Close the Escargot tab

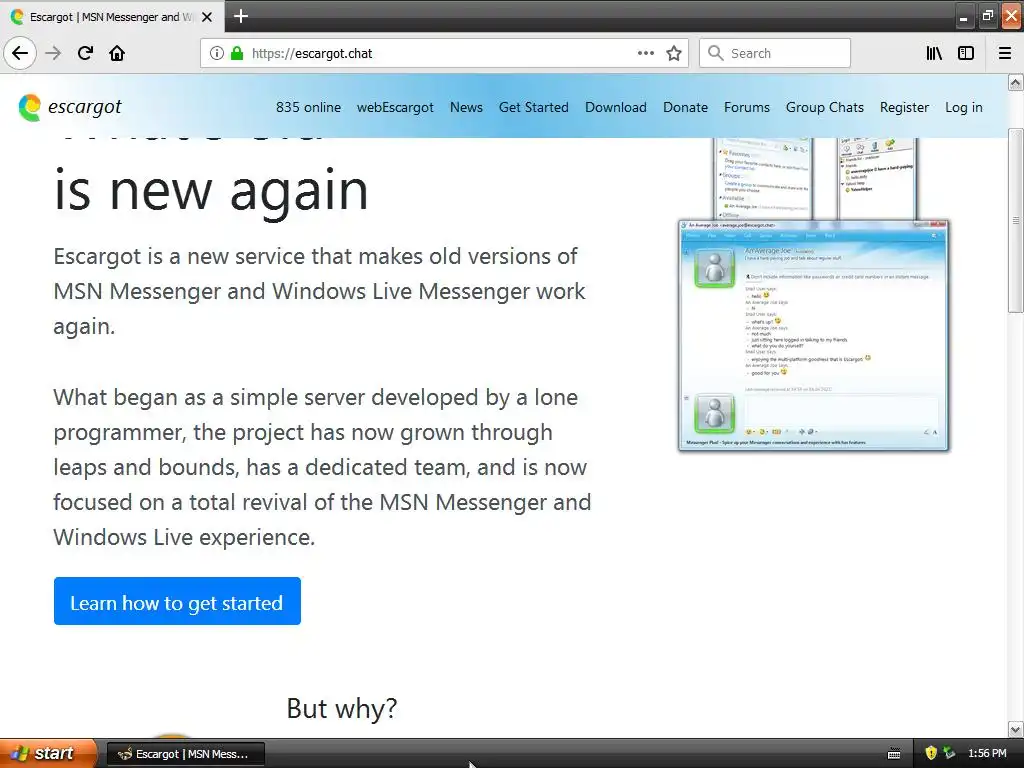[207, 17]
